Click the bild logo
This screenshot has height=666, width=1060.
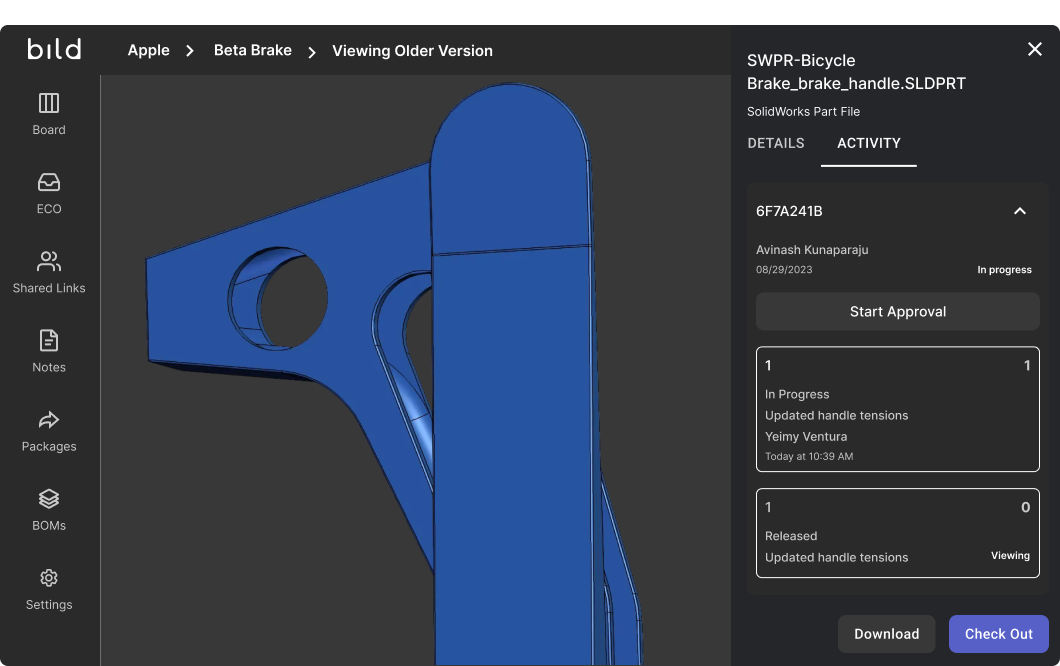coord(53,49)
